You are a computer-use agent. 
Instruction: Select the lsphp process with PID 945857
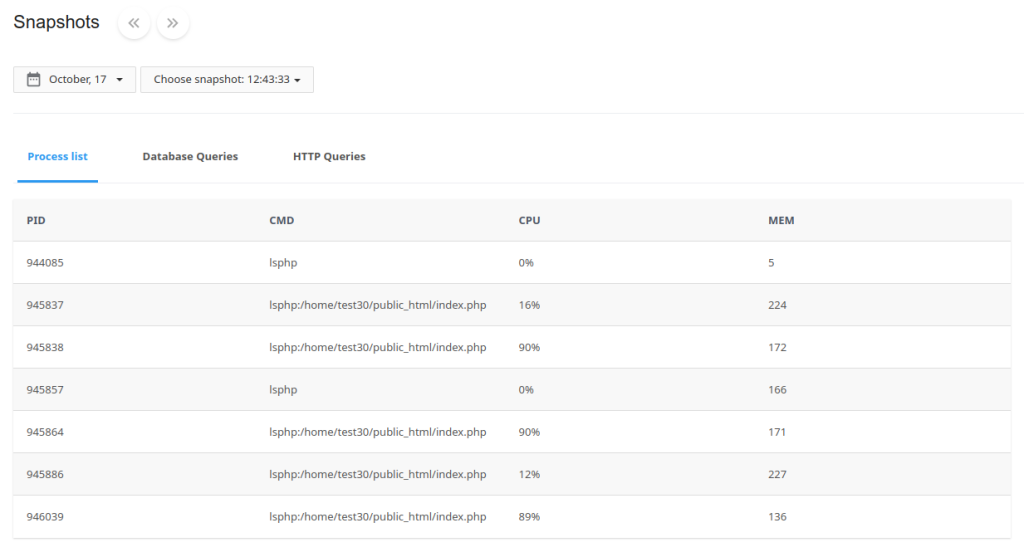click(512, 389)
